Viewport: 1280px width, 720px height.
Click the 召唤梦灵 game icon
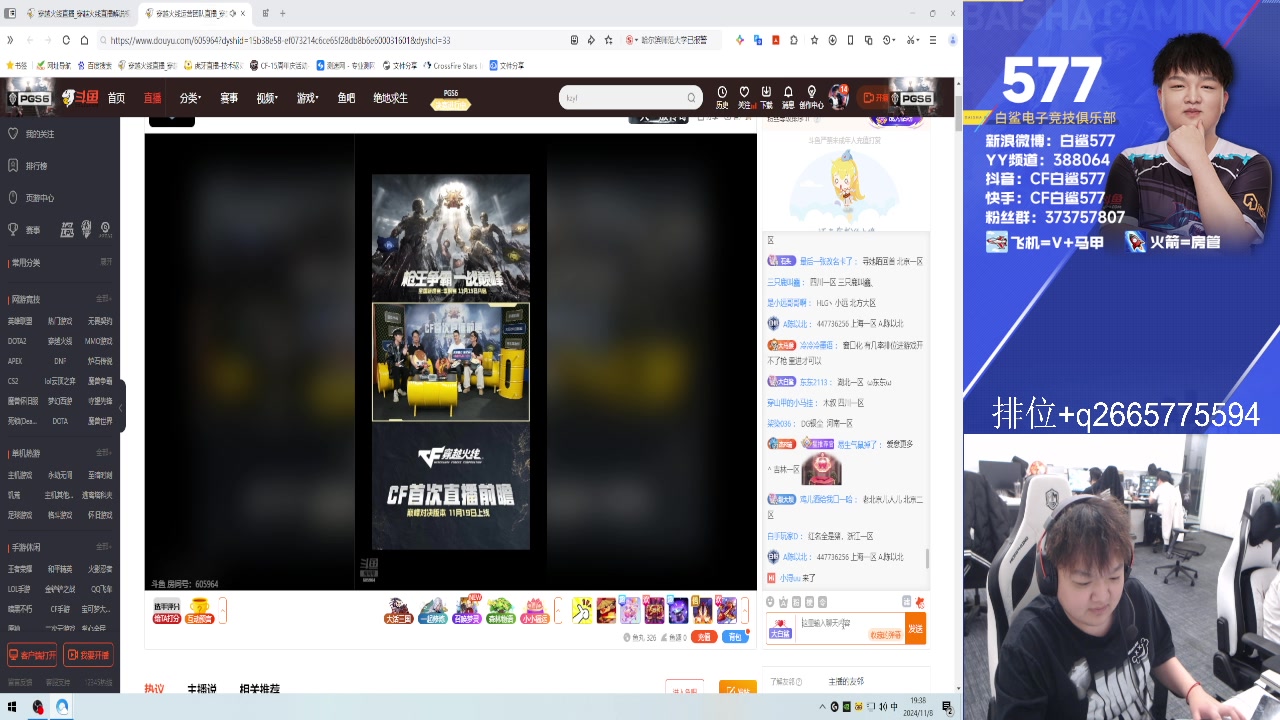click(467, 610)
